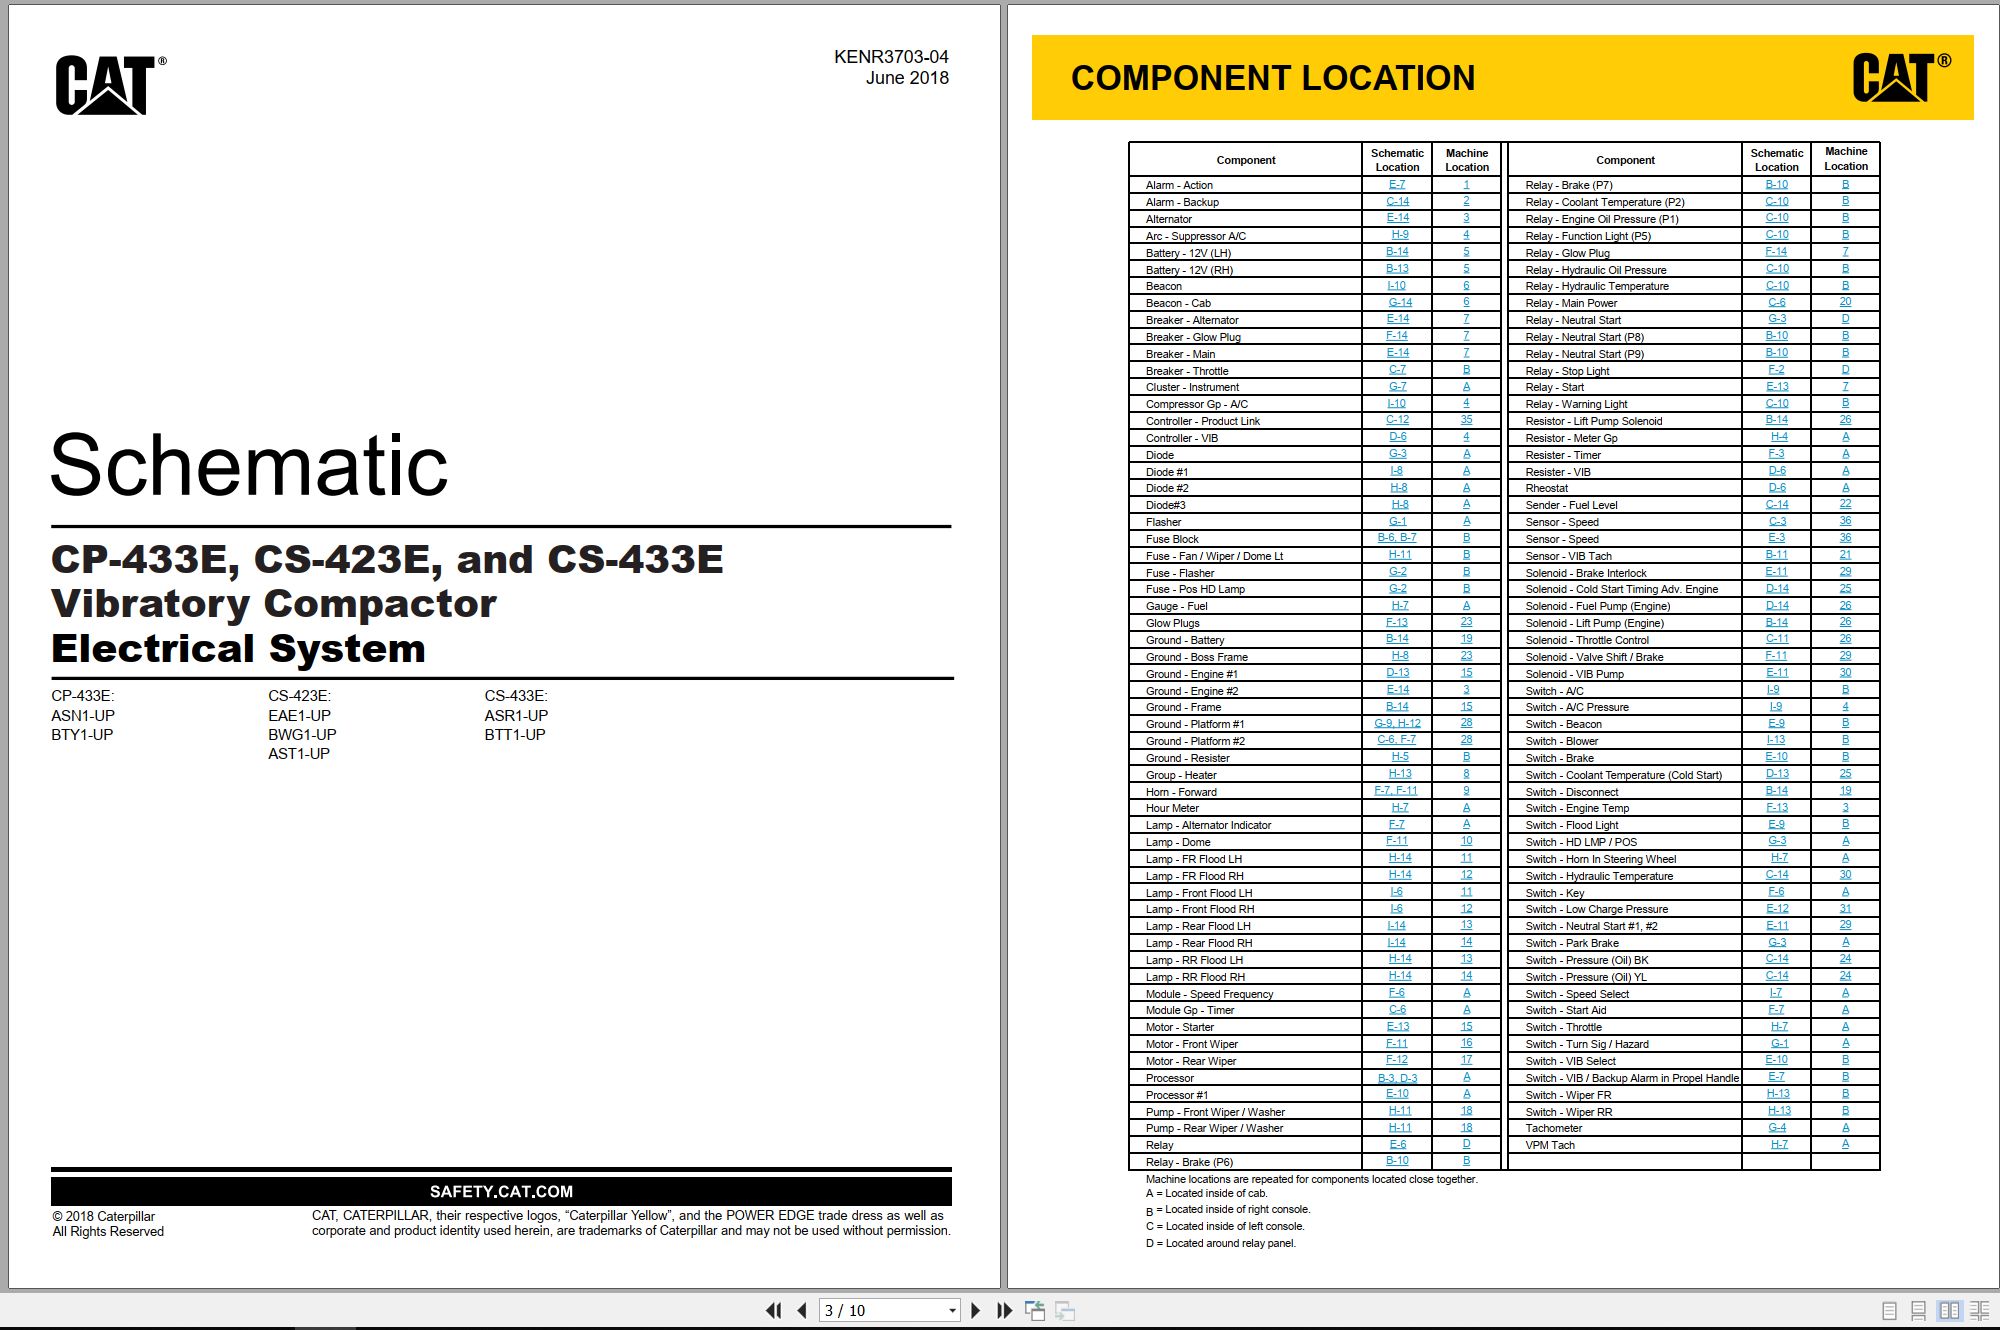Click the COMPONENT LOCATION page heading
Screen dimensions: 2000x1330
pos(1273,78)
